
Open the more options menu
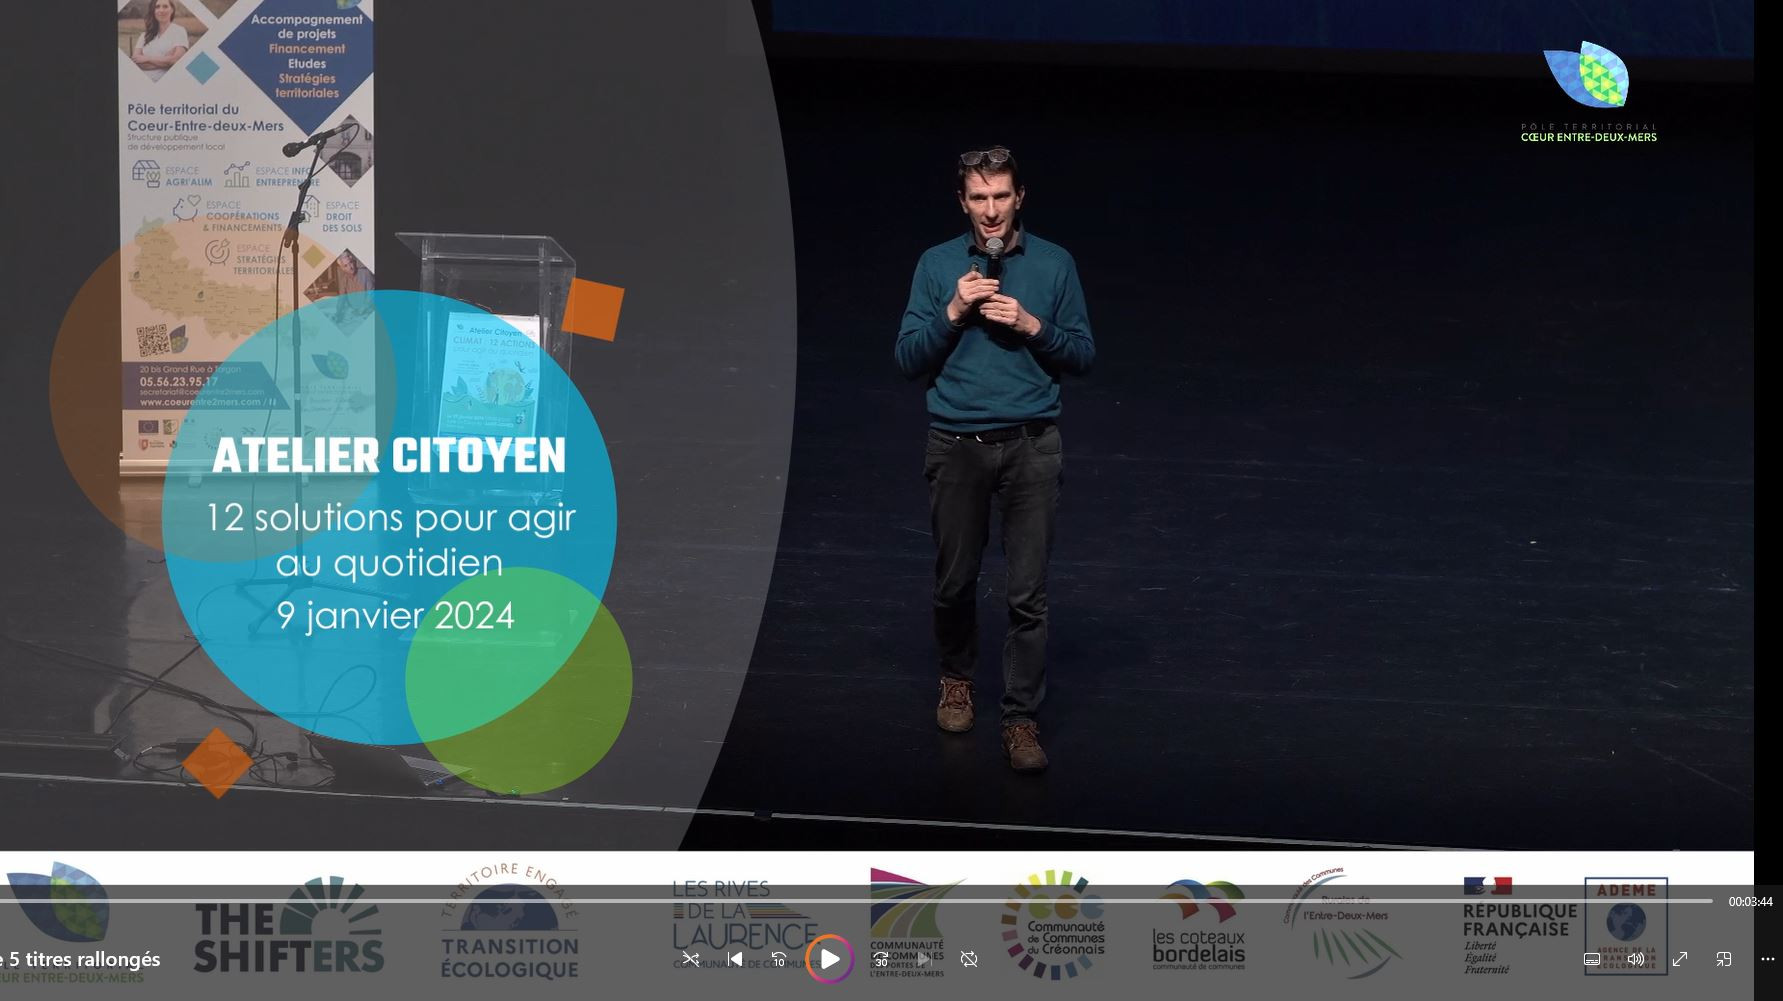click(x=1766, y=959)
